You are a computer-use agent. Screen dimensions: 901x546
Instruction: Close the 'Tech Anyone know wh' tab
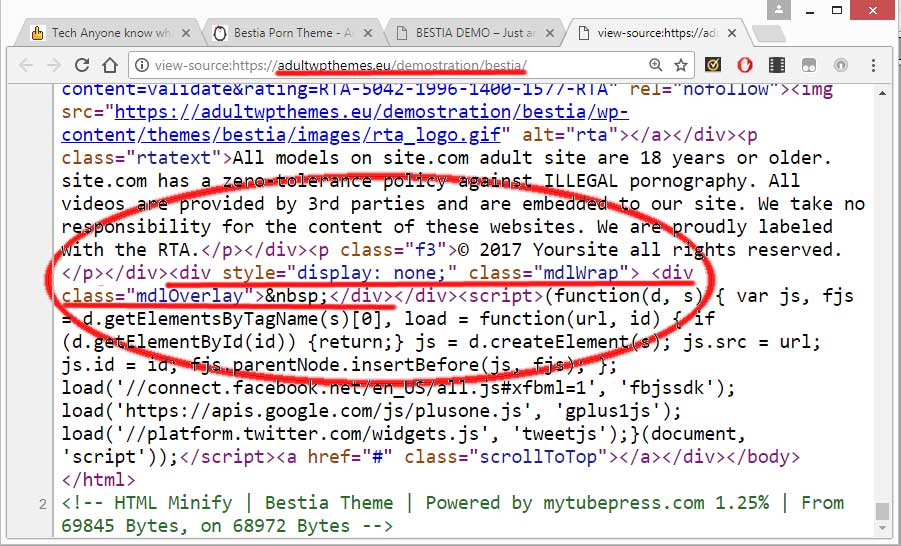(186, 33)
